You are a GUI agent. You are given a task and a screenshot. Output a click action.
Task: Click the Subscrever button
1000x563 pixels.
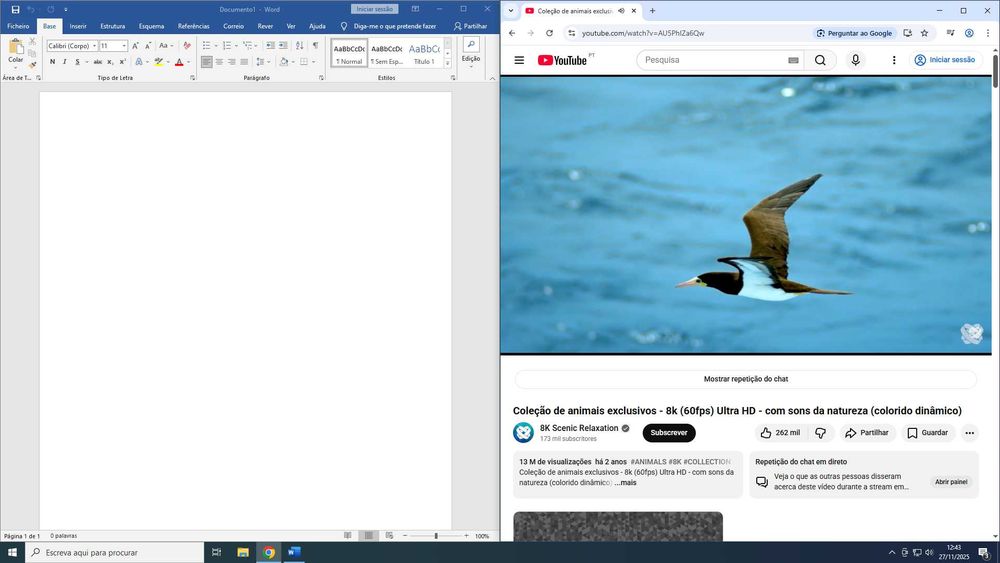tap(669, 433)
